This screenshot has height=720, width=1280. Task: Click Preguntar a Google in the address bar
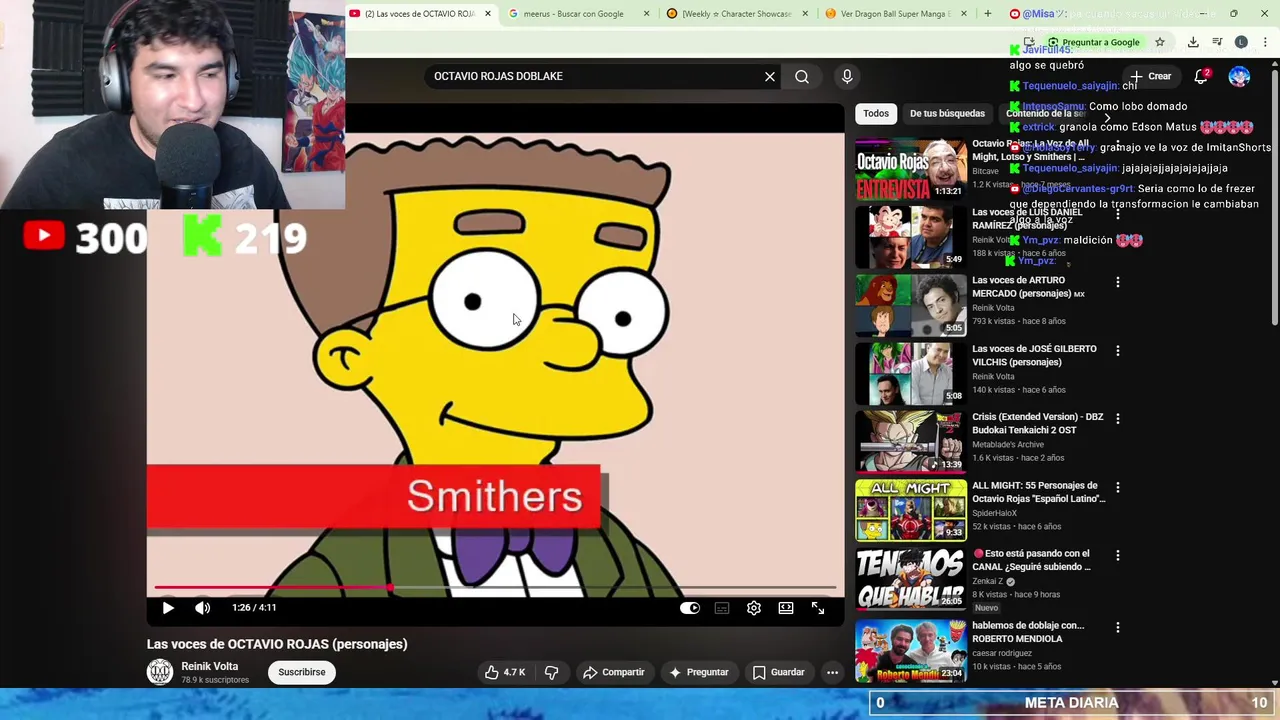pyautogui.click(x=1093, y=42)
